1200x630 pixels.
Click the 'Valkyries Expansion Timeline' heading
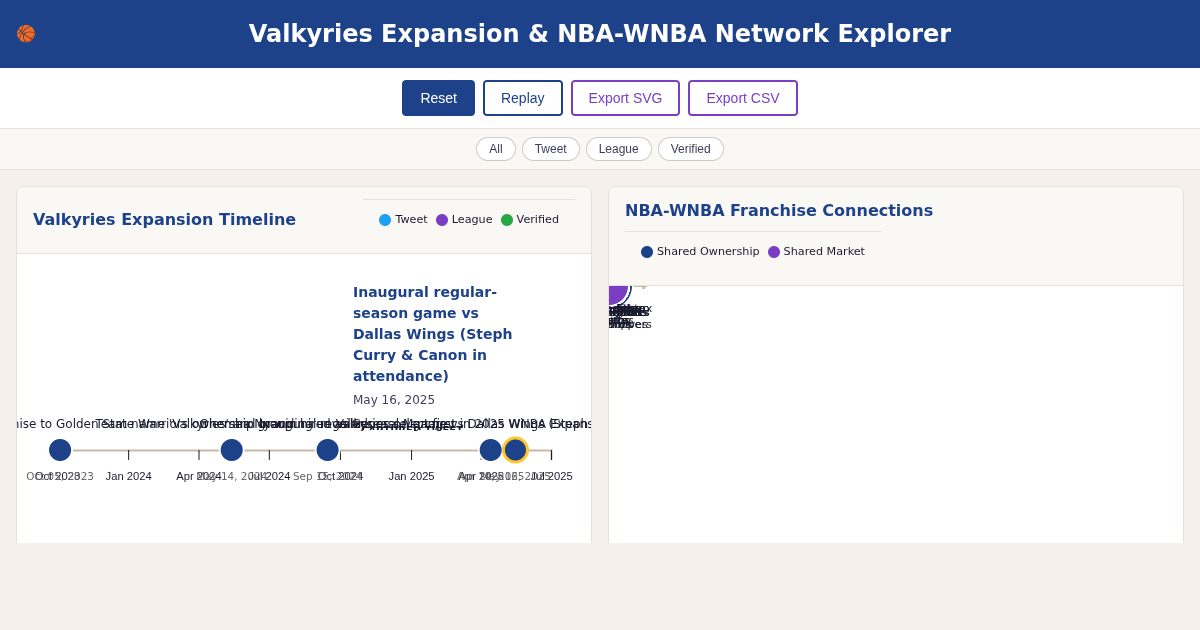point(164,220)
